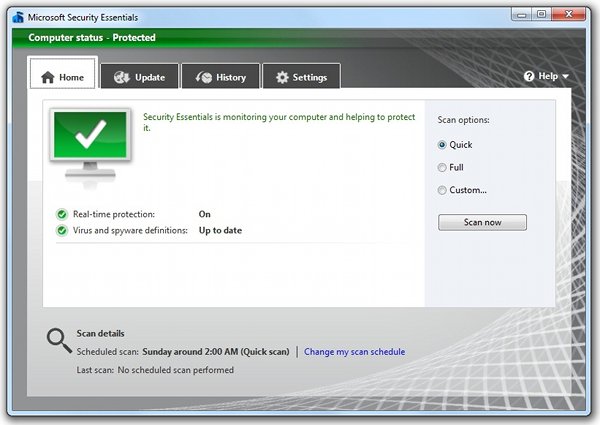Click 'Sunday around 2:00 AM (Quick scan)' text

click(x=216, y=352)
